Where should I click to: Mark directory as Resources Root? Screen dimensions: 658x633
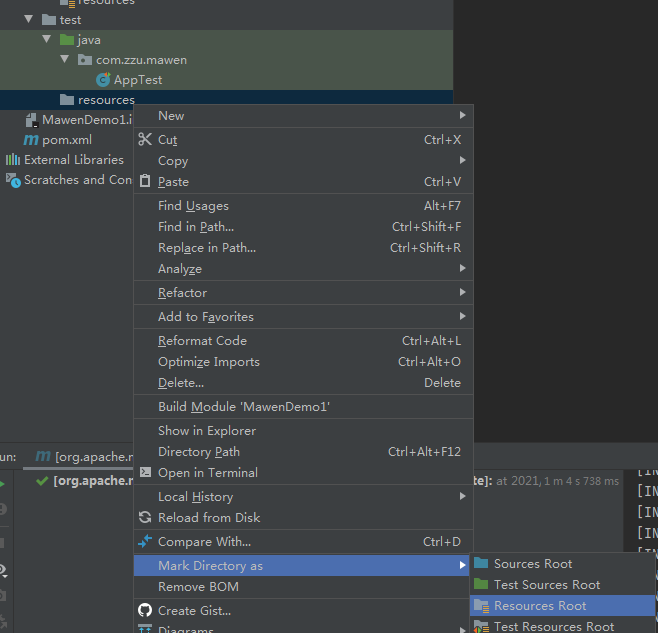pyautogui.click(x=562, y=605)
